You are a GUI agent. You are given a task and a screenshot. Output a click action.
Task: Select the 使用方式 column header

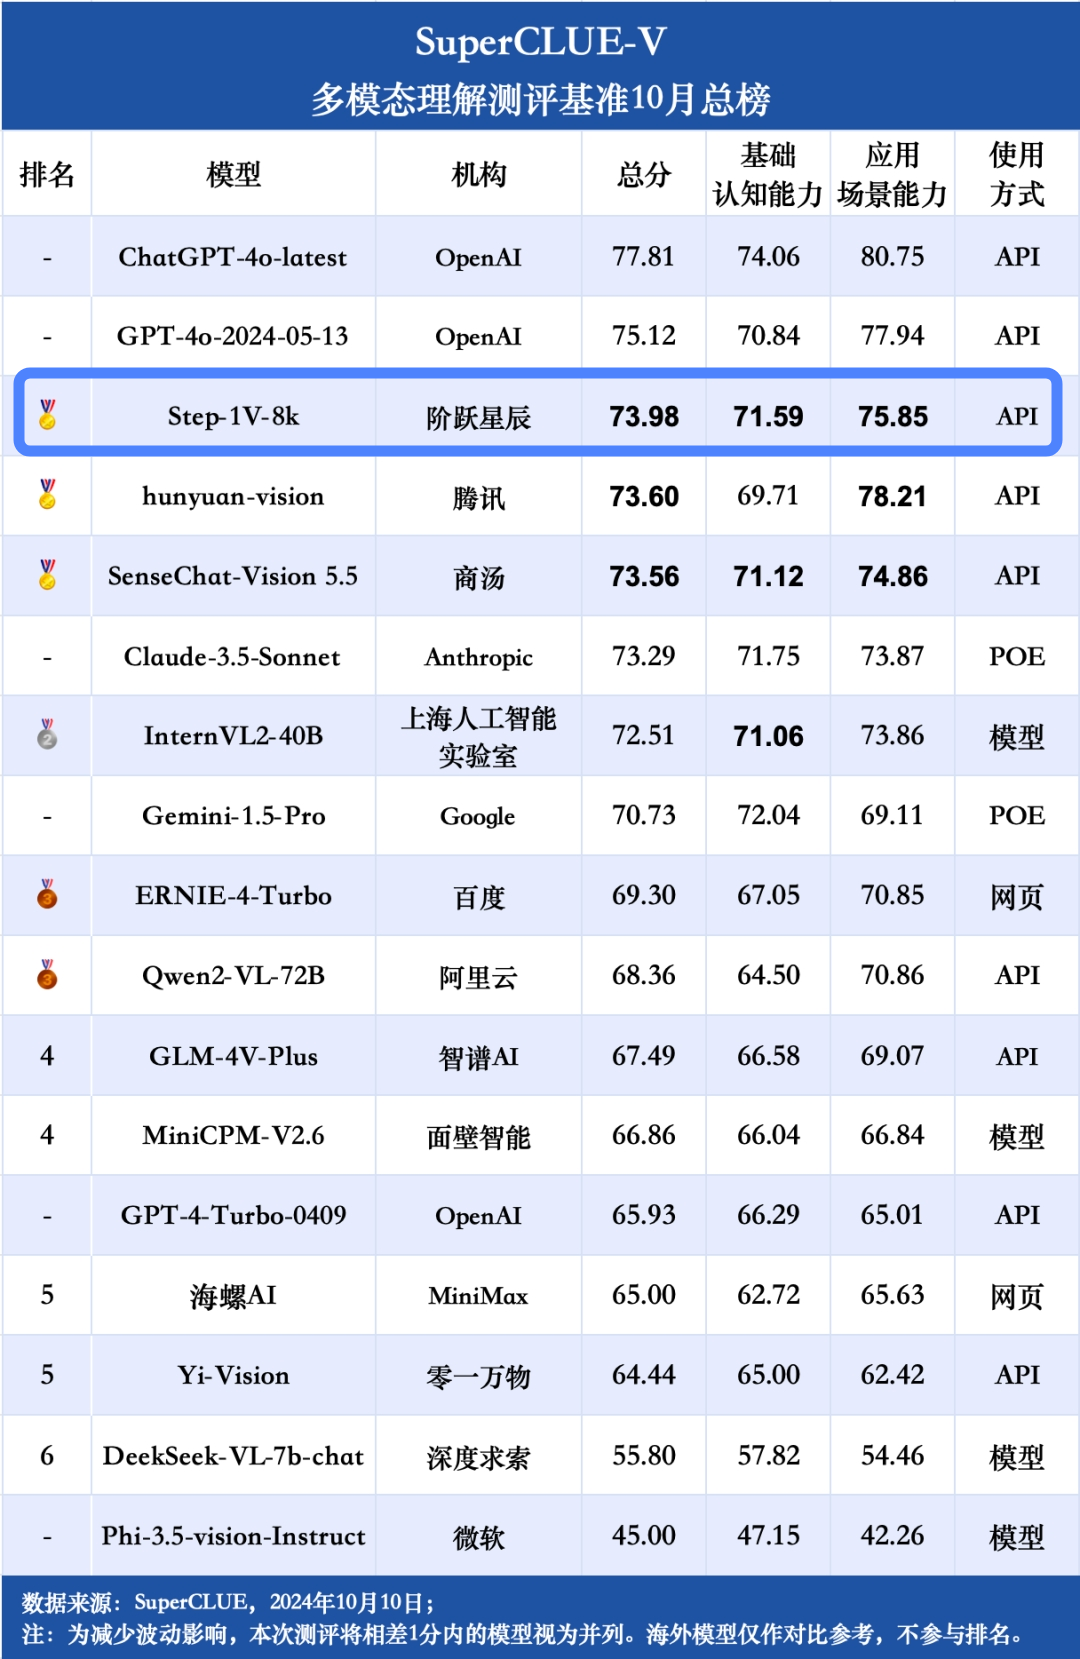[1017, 175]
